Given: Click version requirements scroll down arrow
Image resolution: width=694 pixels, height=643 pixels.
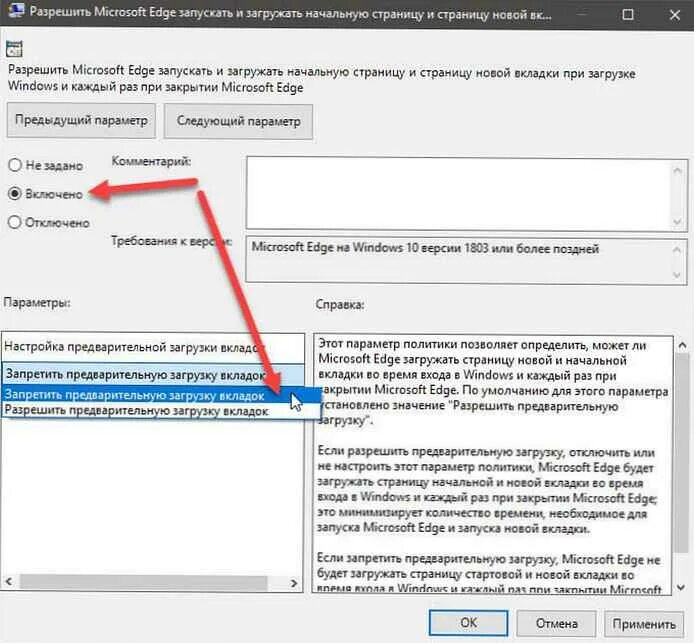Looking at the screenshot, I should pyautogui.click(x=677, y=275).
